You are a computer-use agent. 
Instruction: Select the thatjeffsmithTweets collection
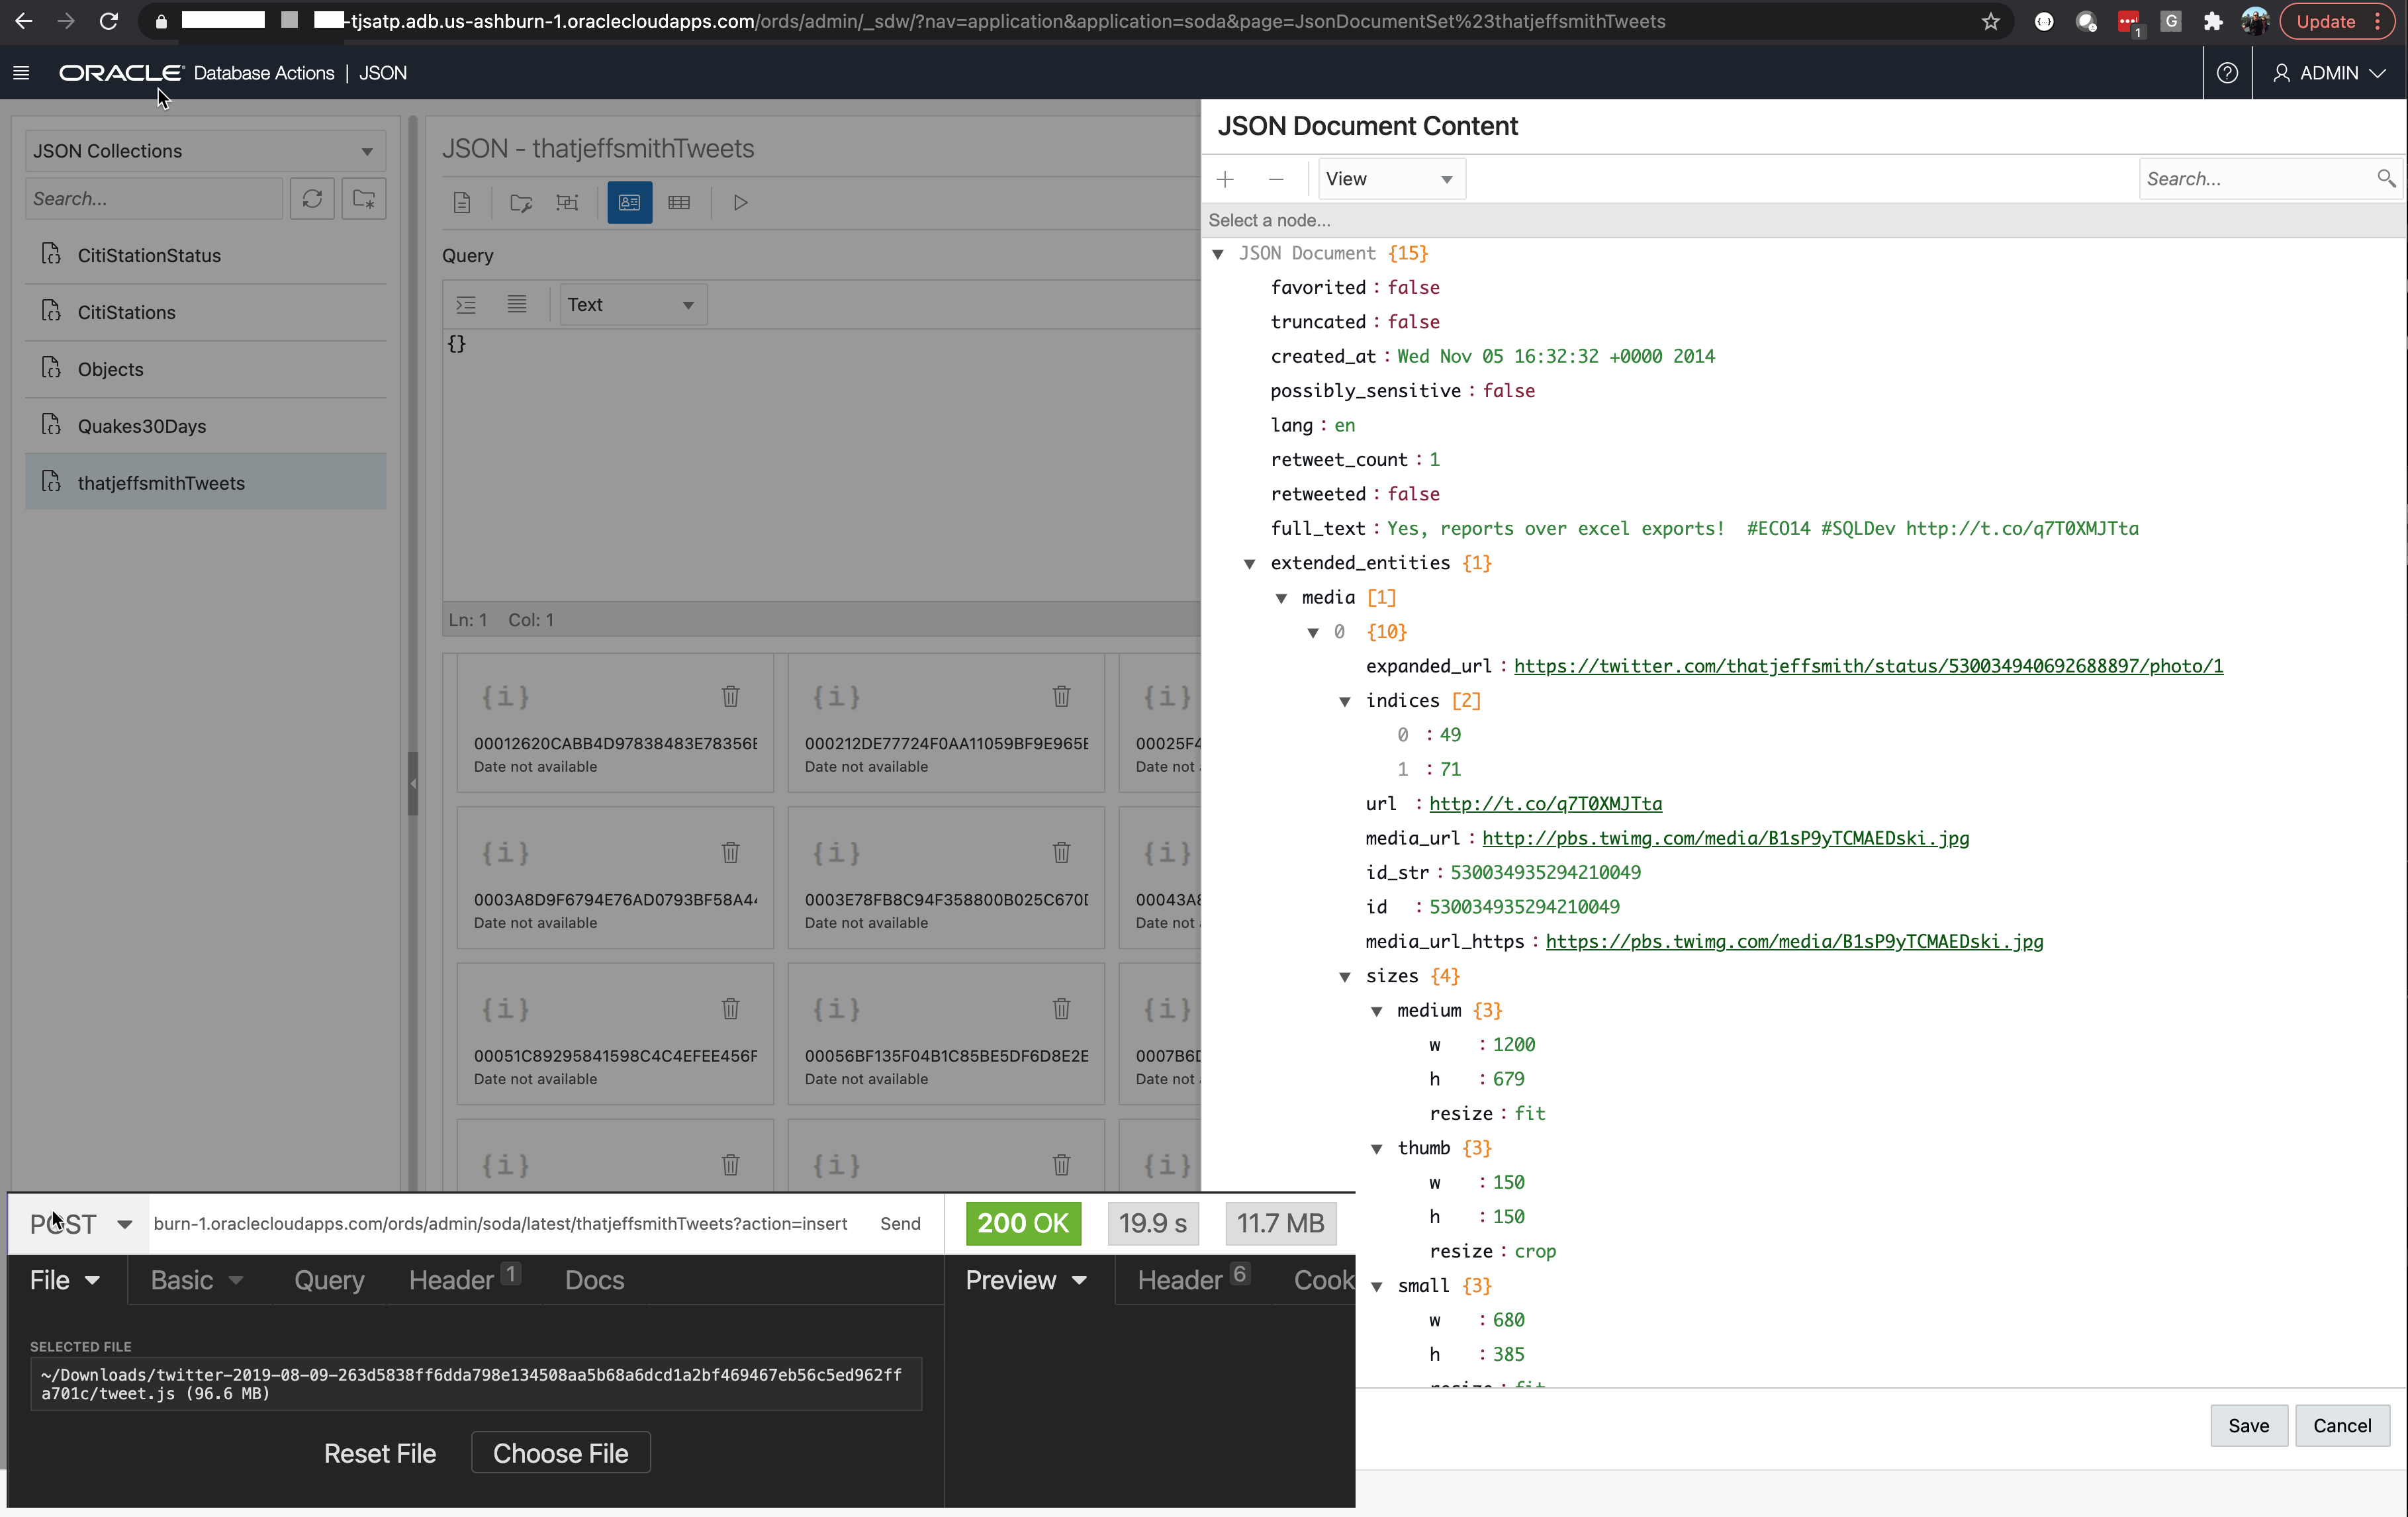[x=205, y=483]
